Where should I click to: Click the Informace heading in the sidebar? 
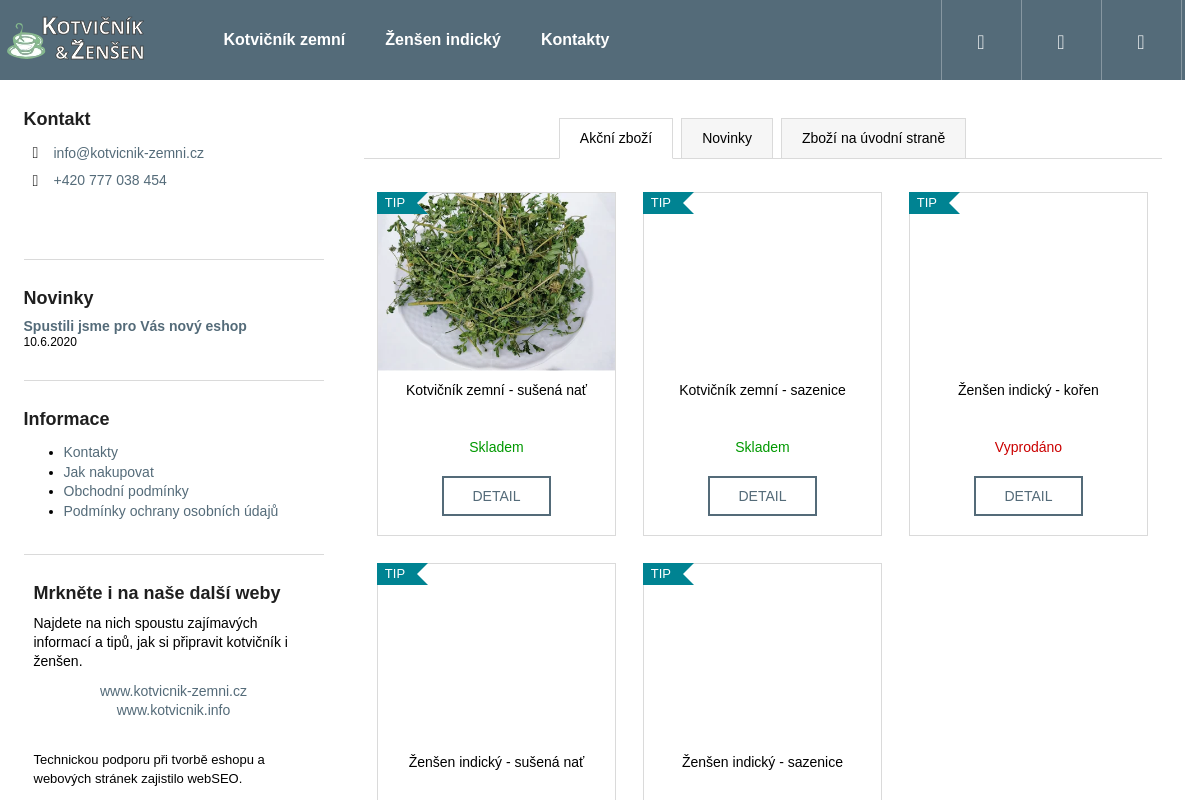[67, 419]
